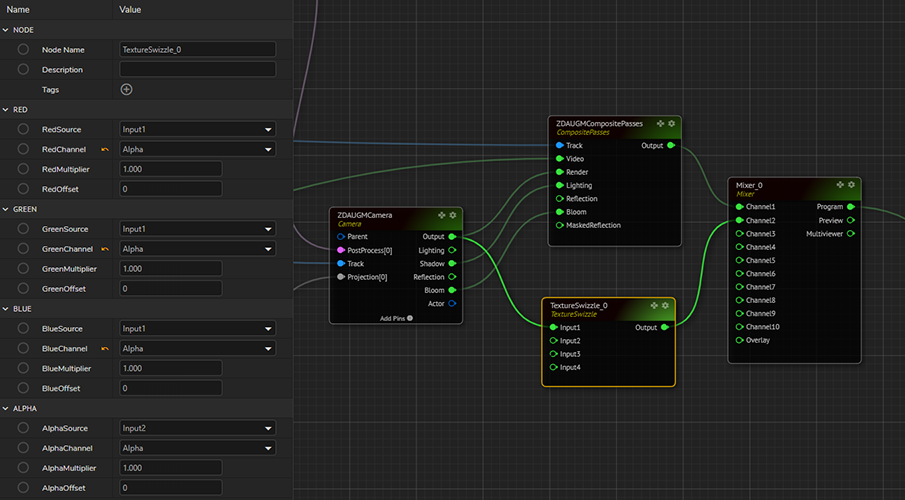Add a tag with the plus icon
905x500 pixels.
[126, 89]
